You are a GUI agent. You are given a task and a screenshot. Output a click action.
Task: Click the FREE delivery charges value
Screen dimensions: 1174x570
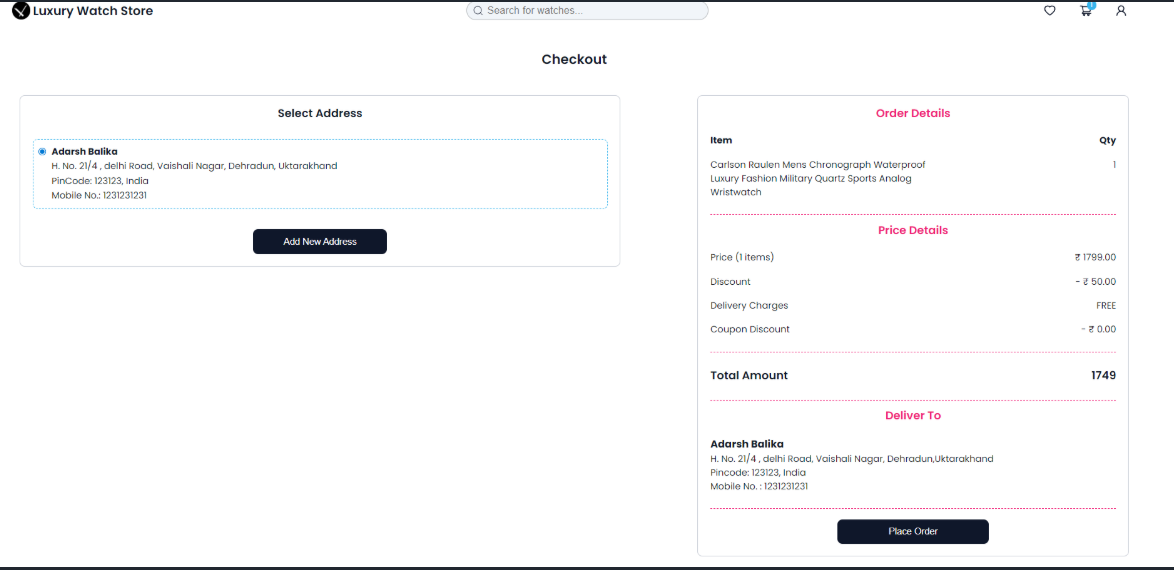1105,306
